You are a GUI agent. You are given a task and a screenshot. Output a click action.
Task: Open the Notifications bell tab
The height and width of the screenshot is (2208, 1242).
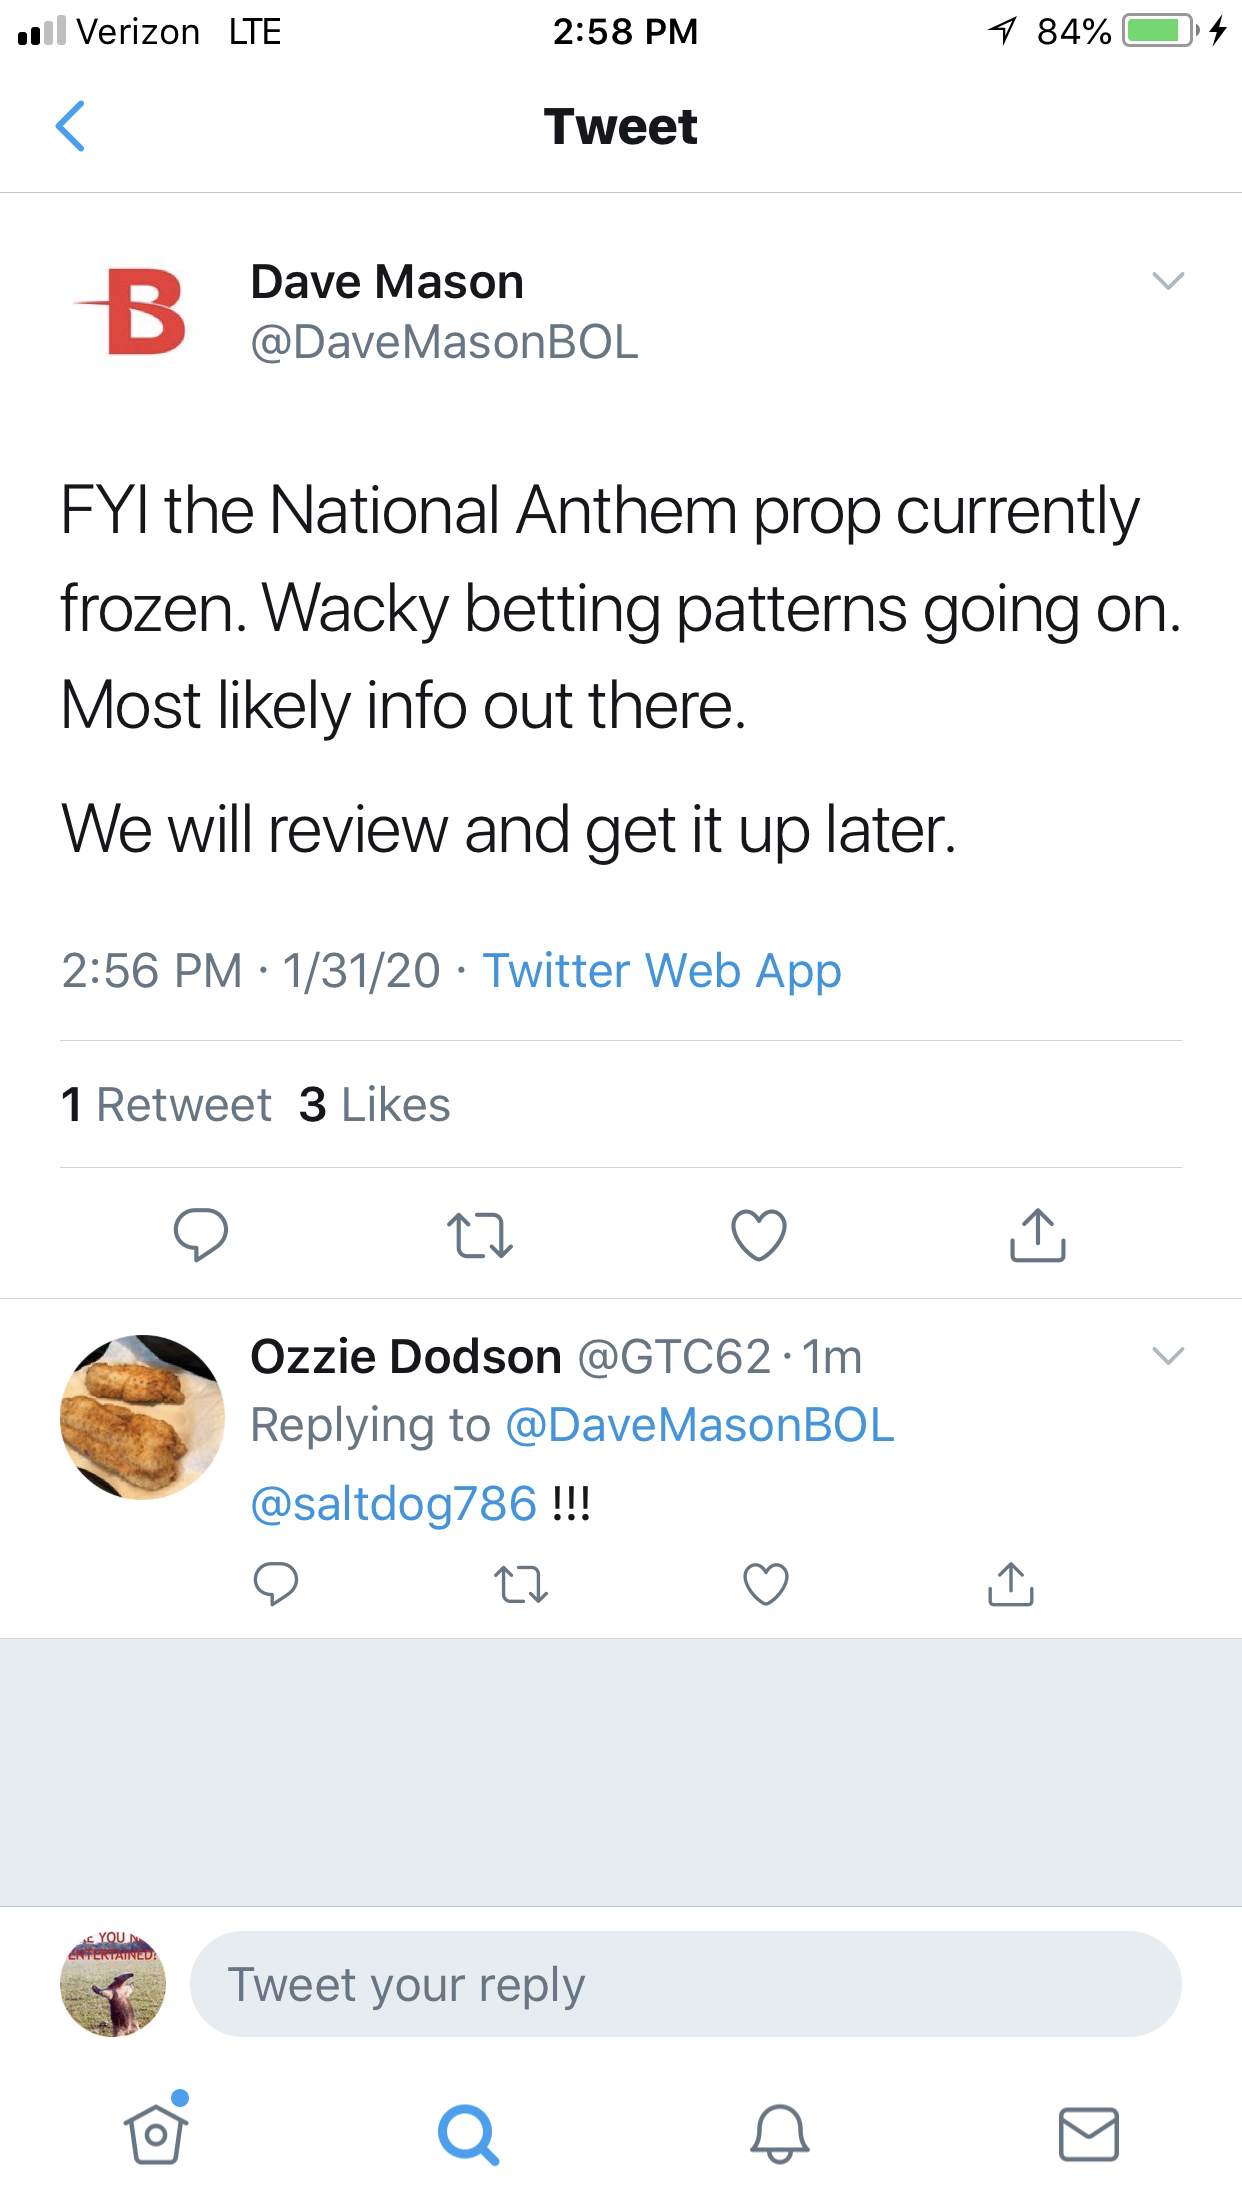(x=779, y=2134)
